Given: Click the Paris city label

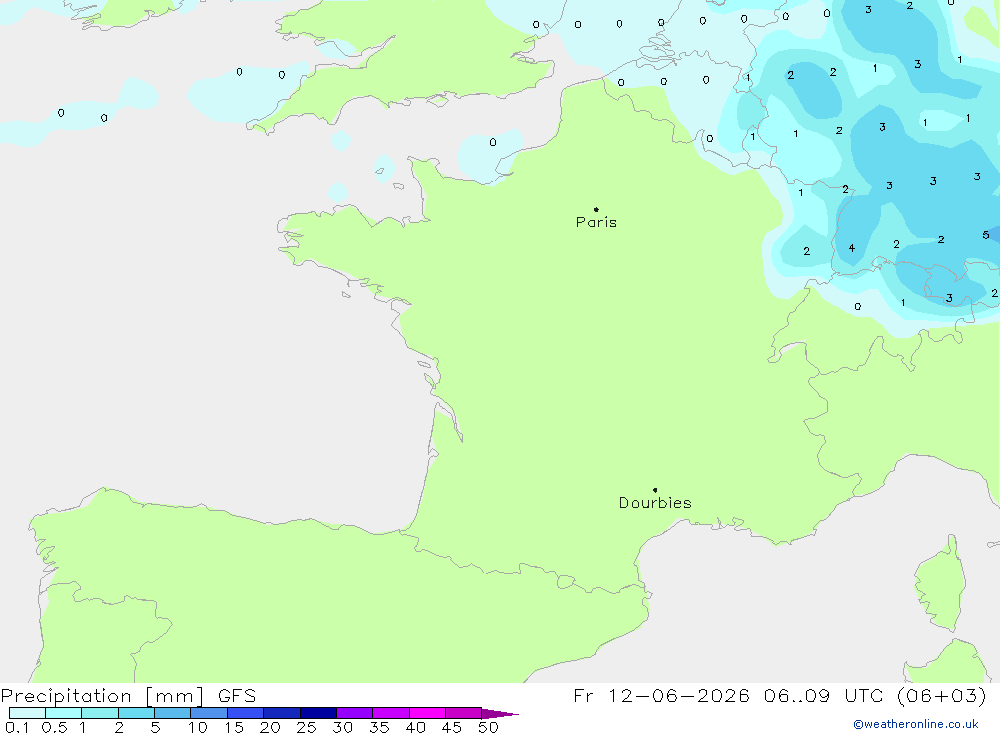Looking at the screenshot, I should (x=596, y=222).
